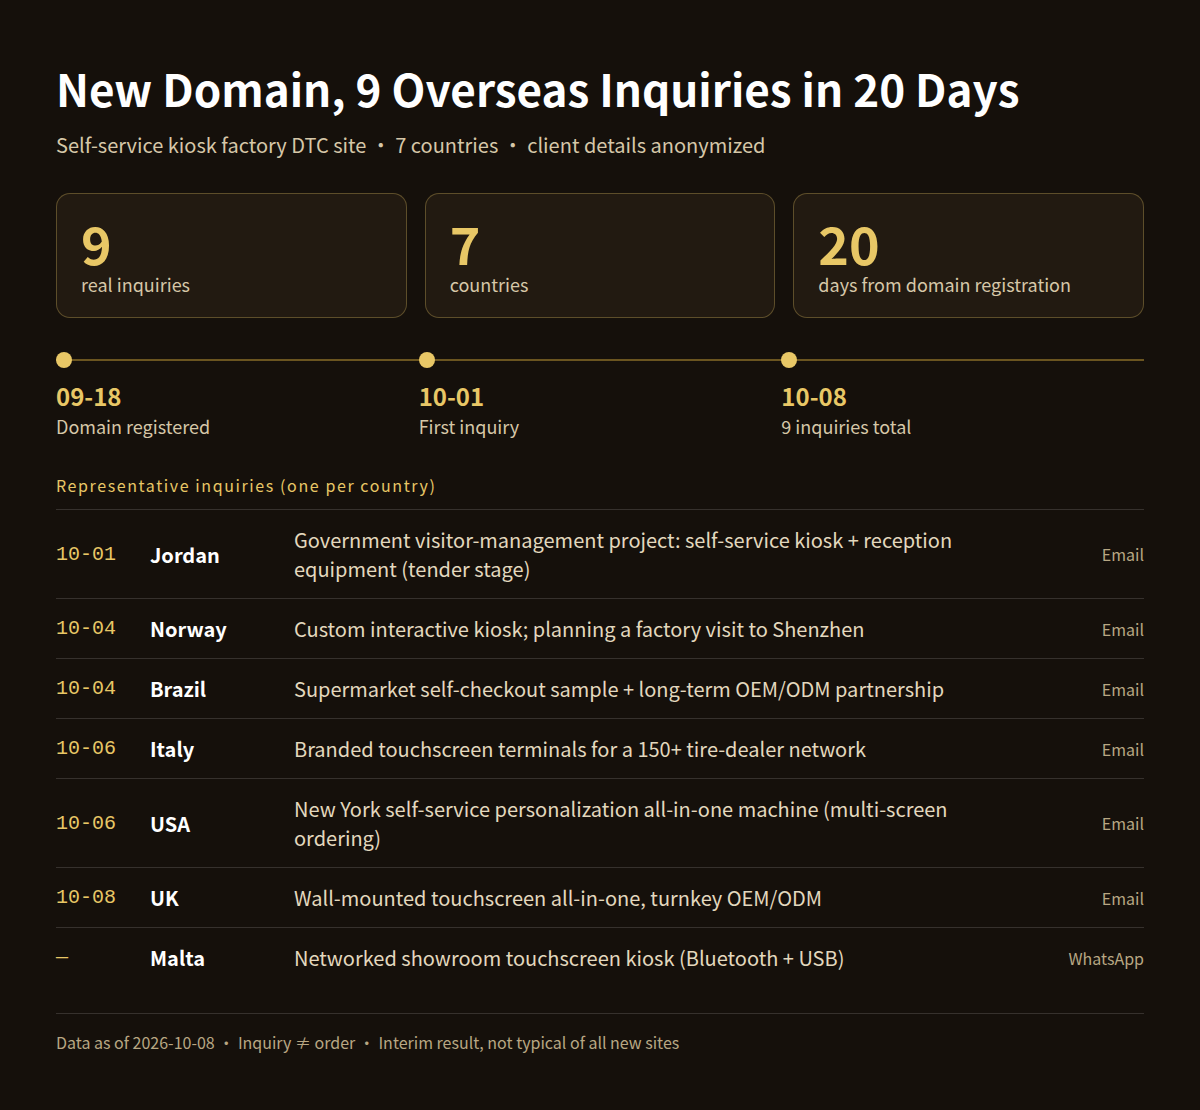
Task: Click the '09-18' timeline date
Action: [89, 397]
